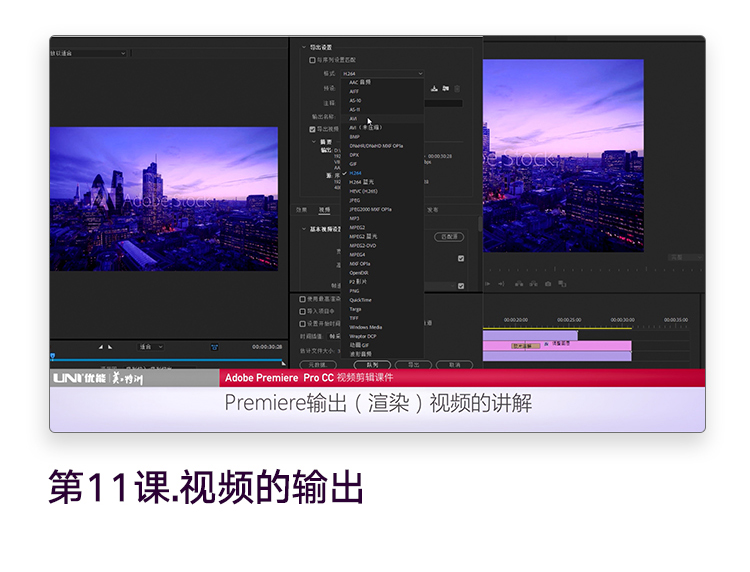Open the 格式 H.264 format dropdown
The image size is (750, 572).
coord(383,74)
